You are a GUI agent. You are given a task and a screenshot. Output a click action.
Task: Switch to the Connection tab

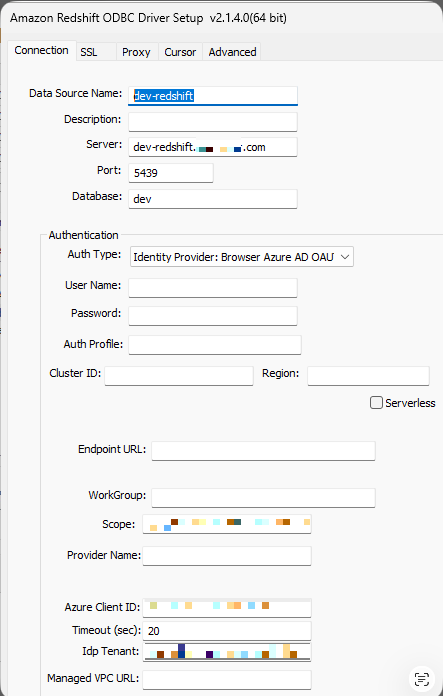tap(42, 51)
